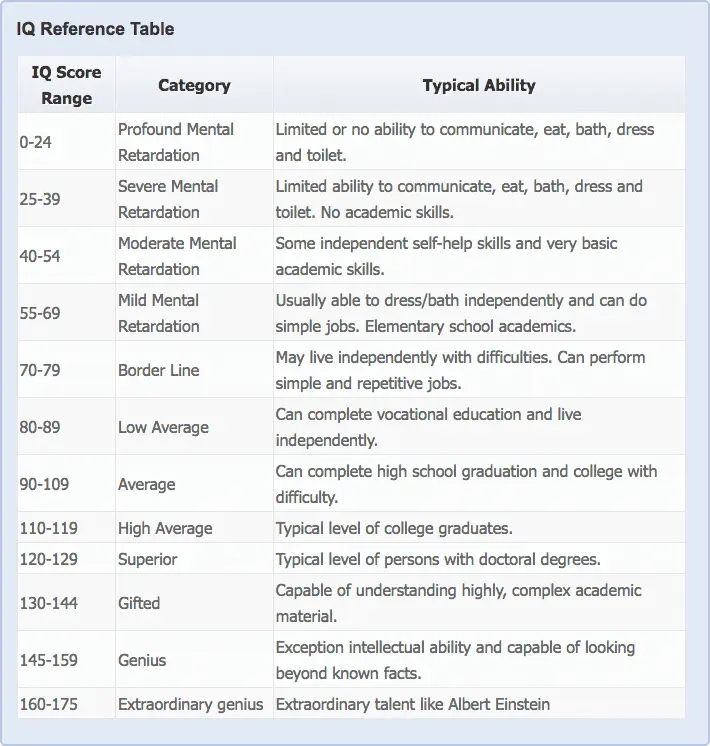Screen dimensions: 710x746
Task: Click the 'Typical Ability' column header
Action: (x=479, y=86)
